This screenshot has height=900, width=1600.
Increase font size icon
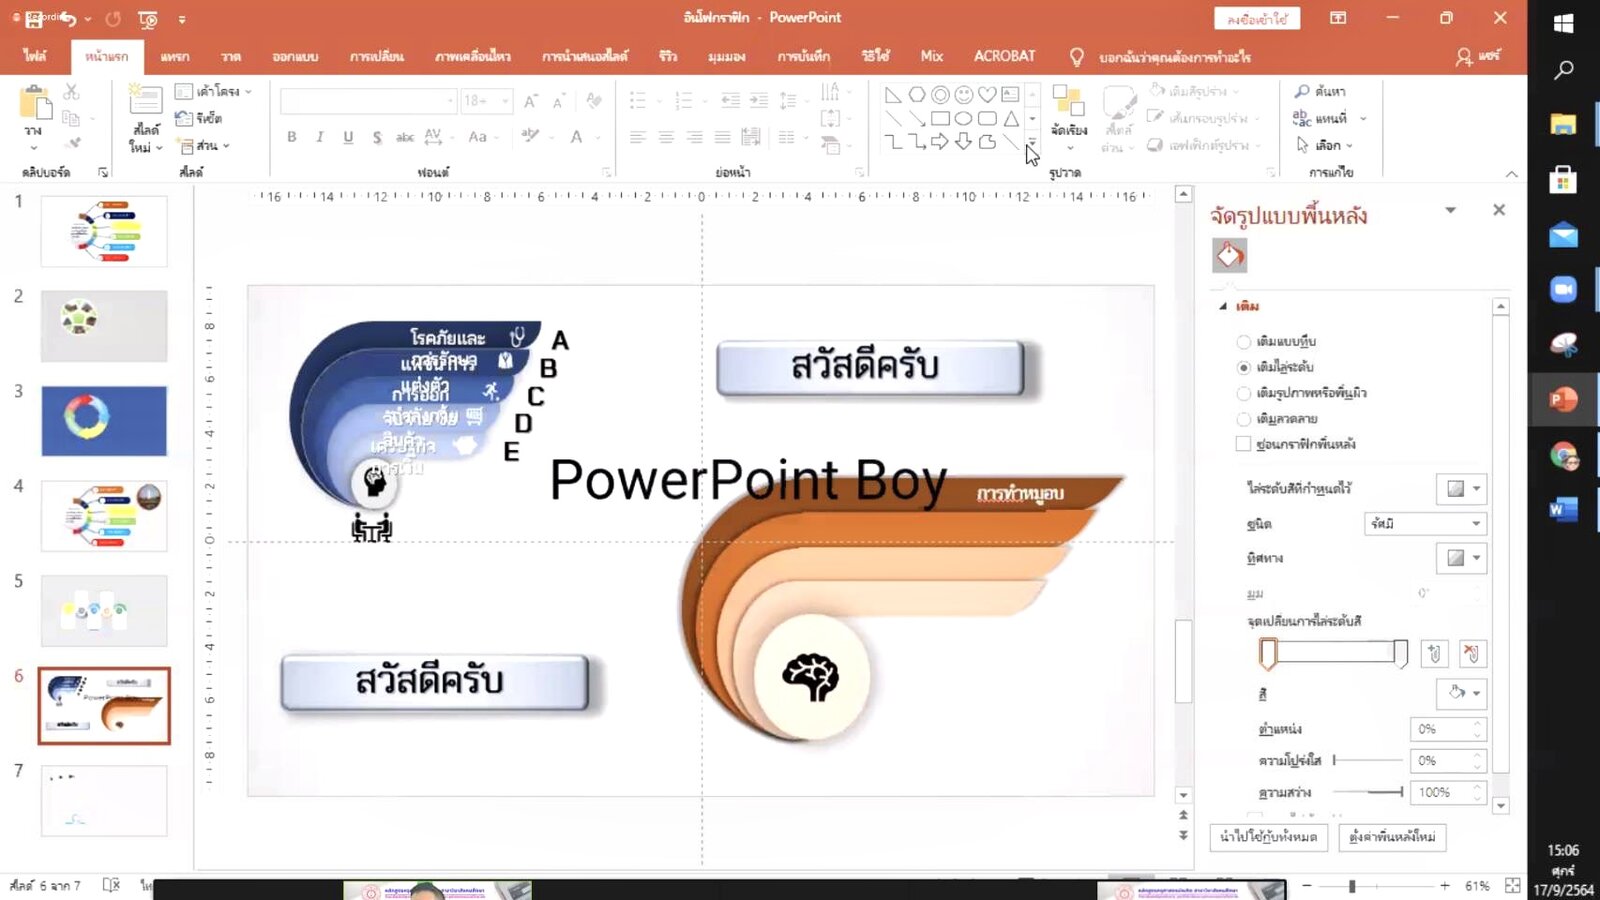click(x=530, y=101)
